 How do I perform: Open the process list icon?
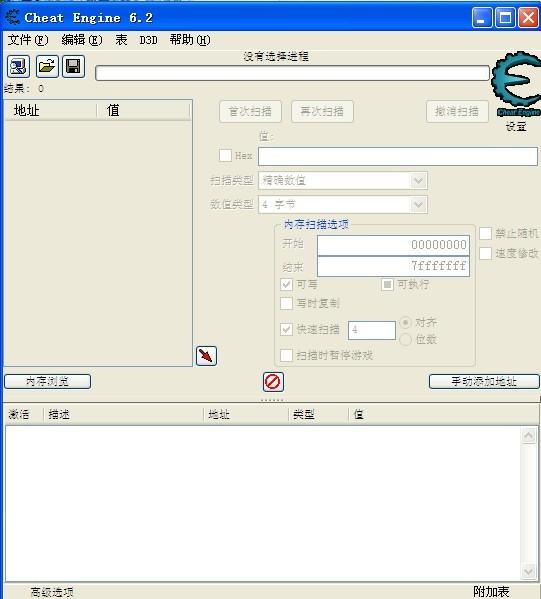coord(18,66)
